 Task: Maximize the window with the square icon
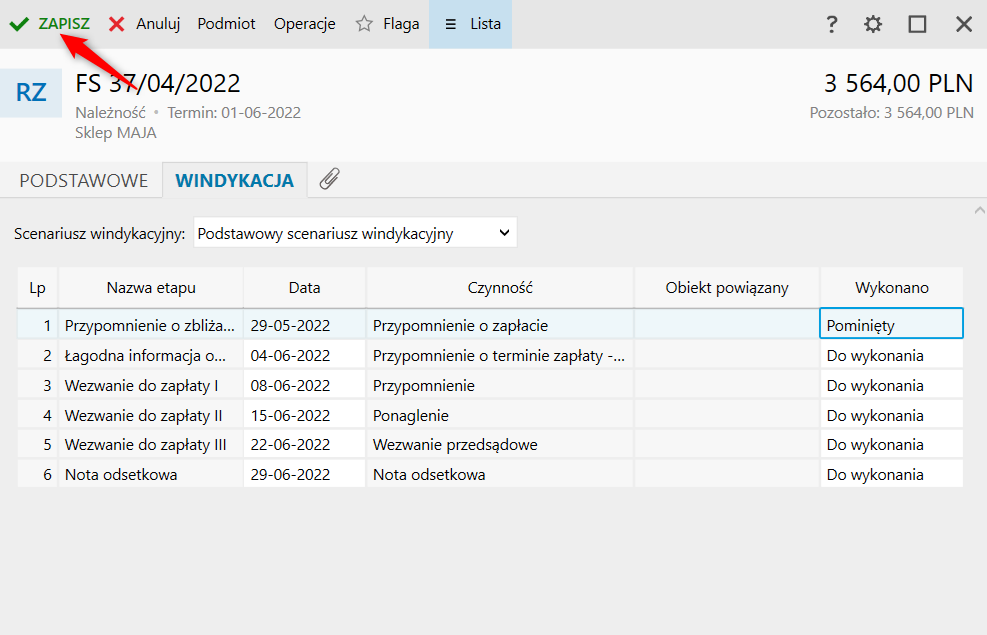coord(917,24)
